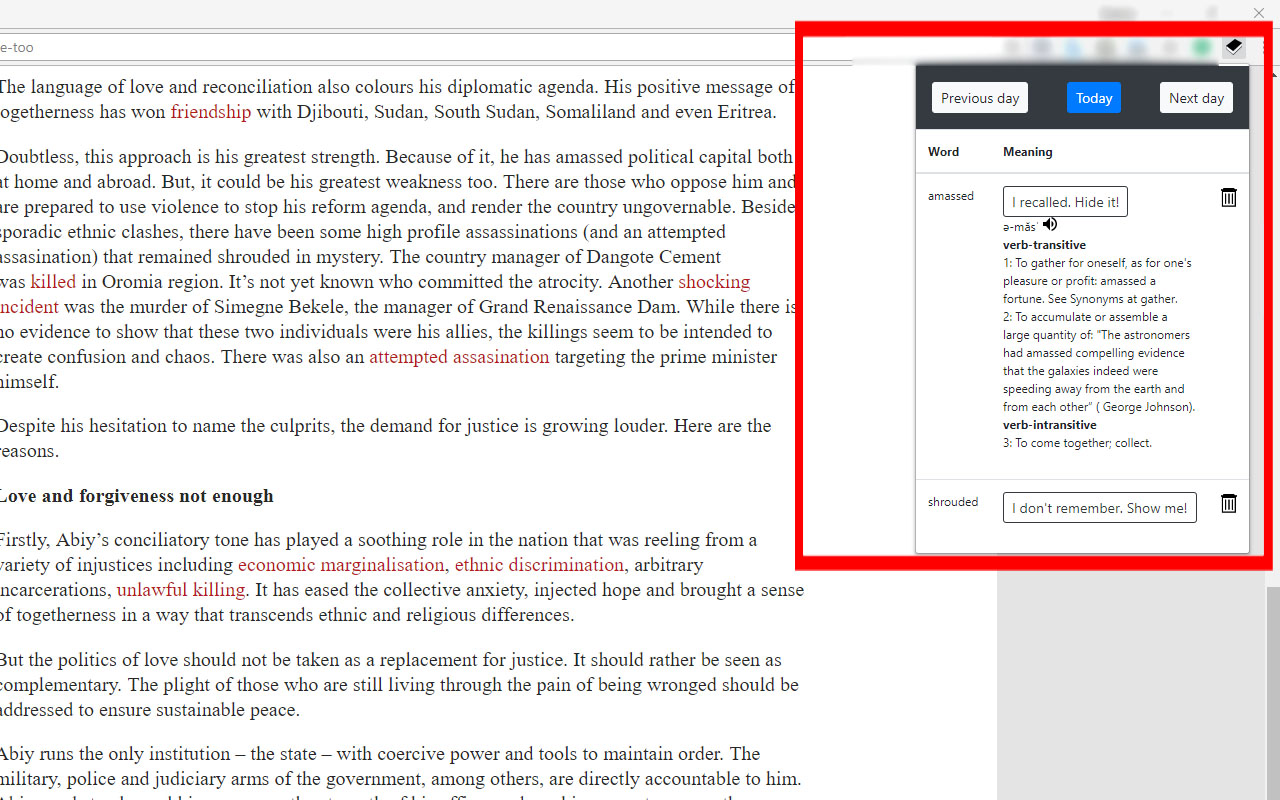Click the blue extension icon in the toolbar
Image resolution: width=1280 pixels, height=800 pixels.
[1072, 47]
